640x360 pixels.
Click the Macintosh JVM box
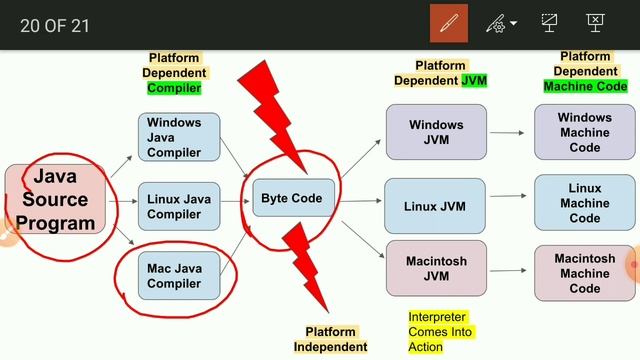click(436, 268)
